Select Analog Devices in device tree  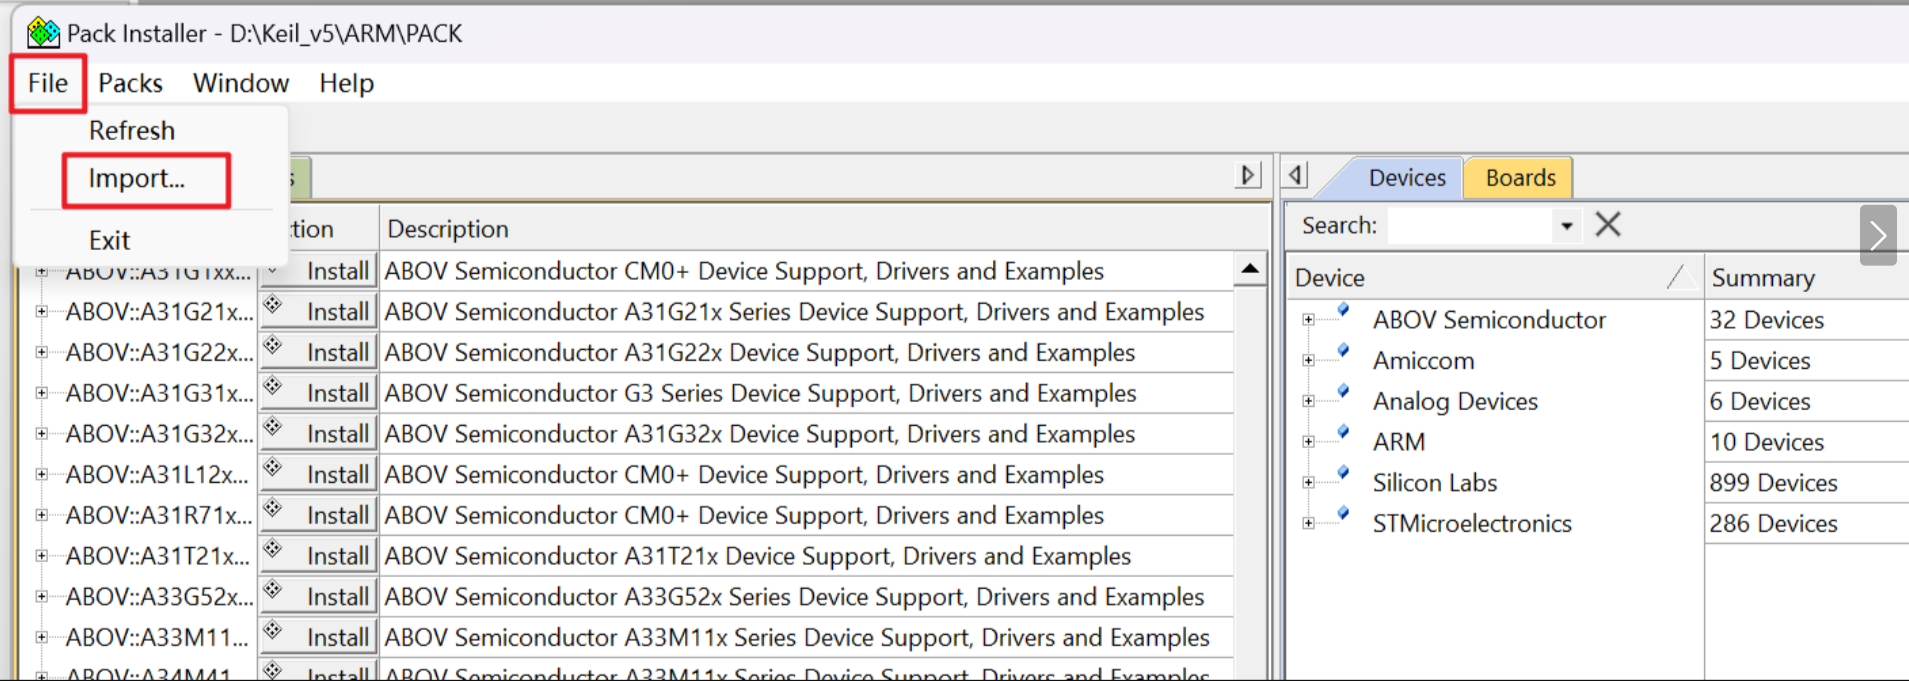1455,401
